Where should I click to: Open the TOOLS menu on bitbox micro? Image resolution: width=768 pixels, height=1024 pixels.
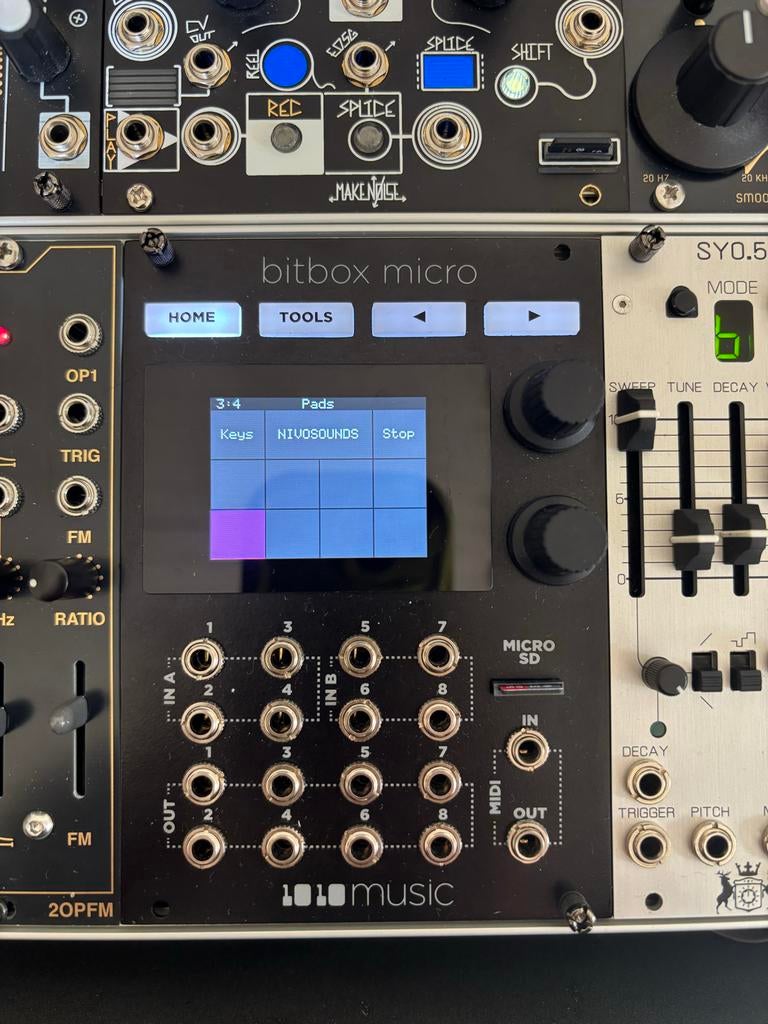[x=306, y=319]
